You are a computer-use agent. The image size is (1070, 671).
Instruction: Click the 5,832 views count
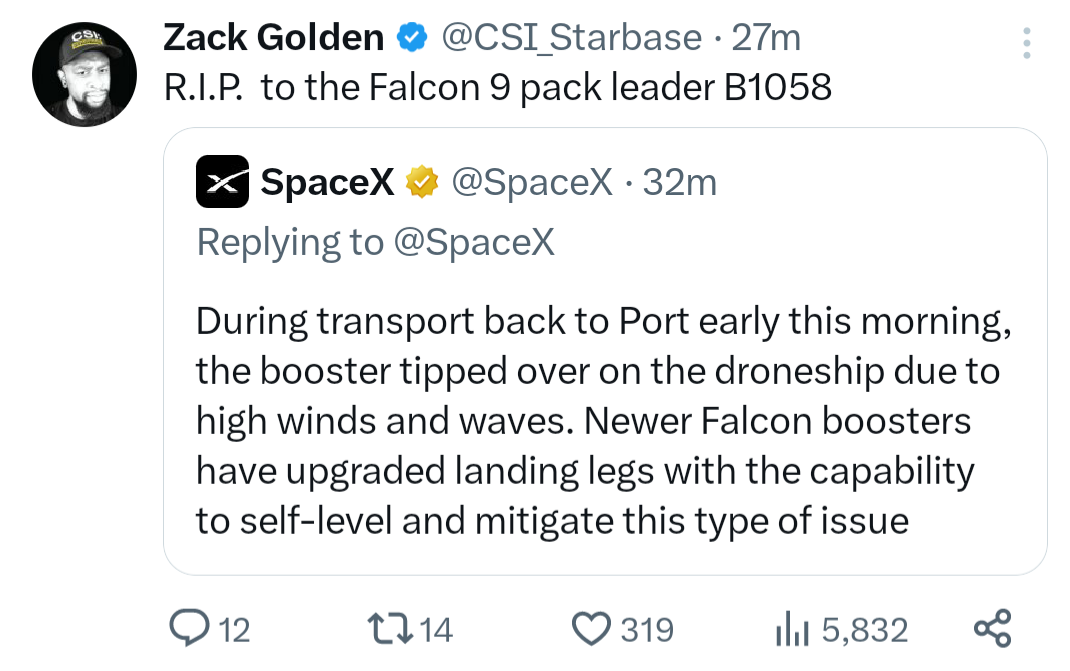(864, 630)
